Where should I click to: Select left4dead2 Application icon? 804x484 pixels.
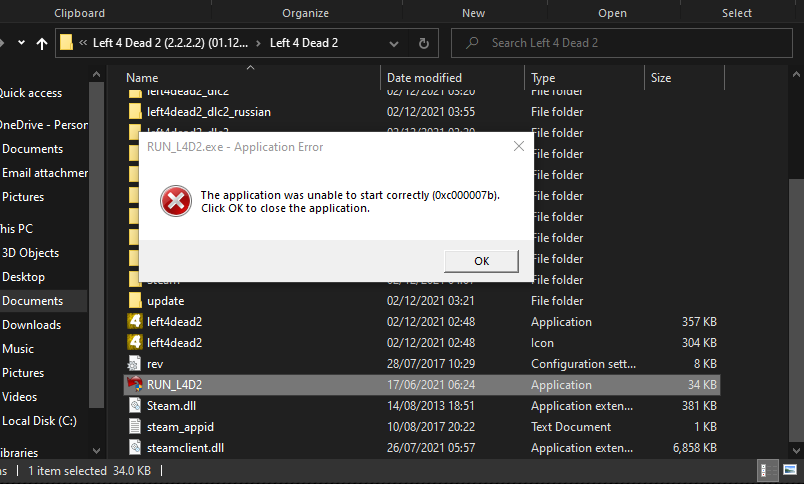click(x=135, y=321)
